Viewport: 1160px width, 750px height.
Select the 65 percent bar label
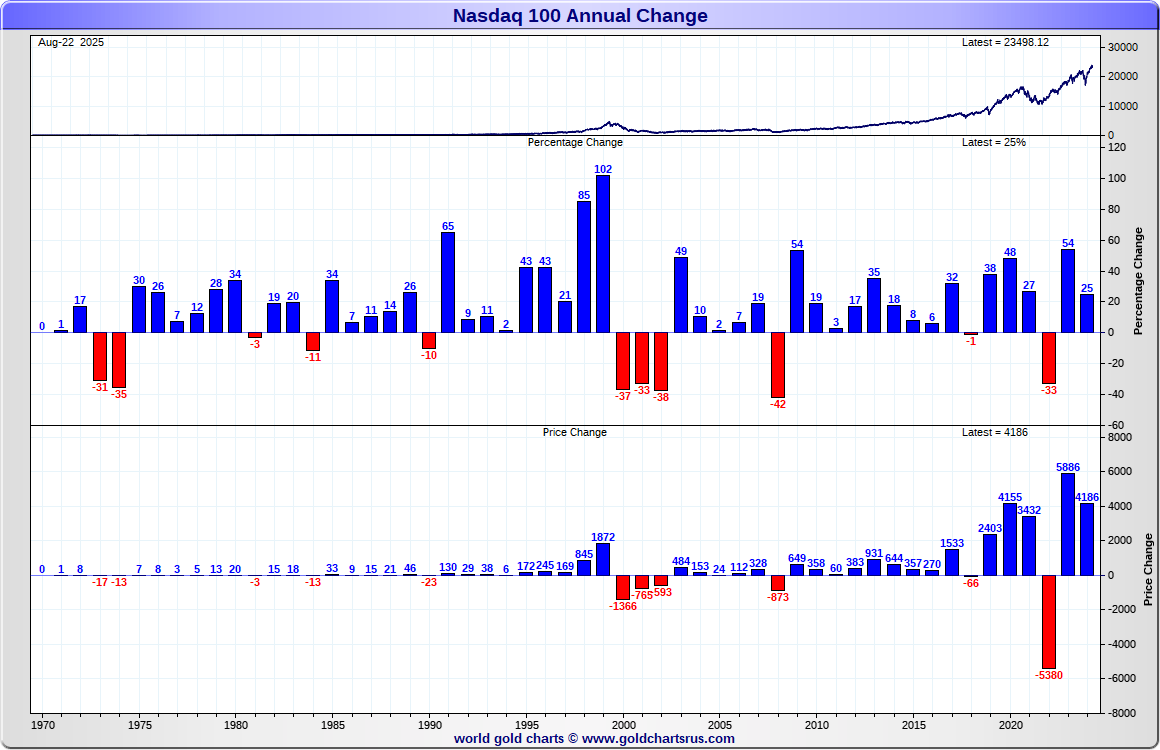[448, 226]
